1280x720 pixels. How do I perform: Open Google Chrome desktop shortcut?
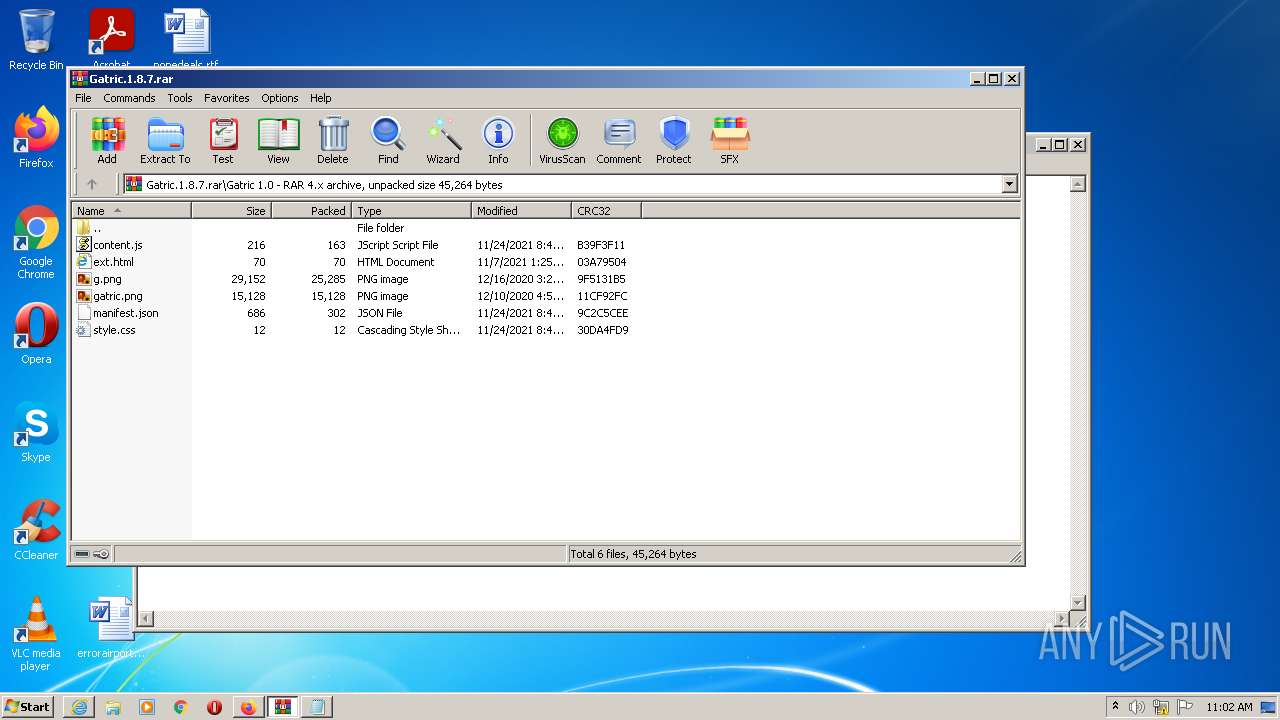[36, 243]
